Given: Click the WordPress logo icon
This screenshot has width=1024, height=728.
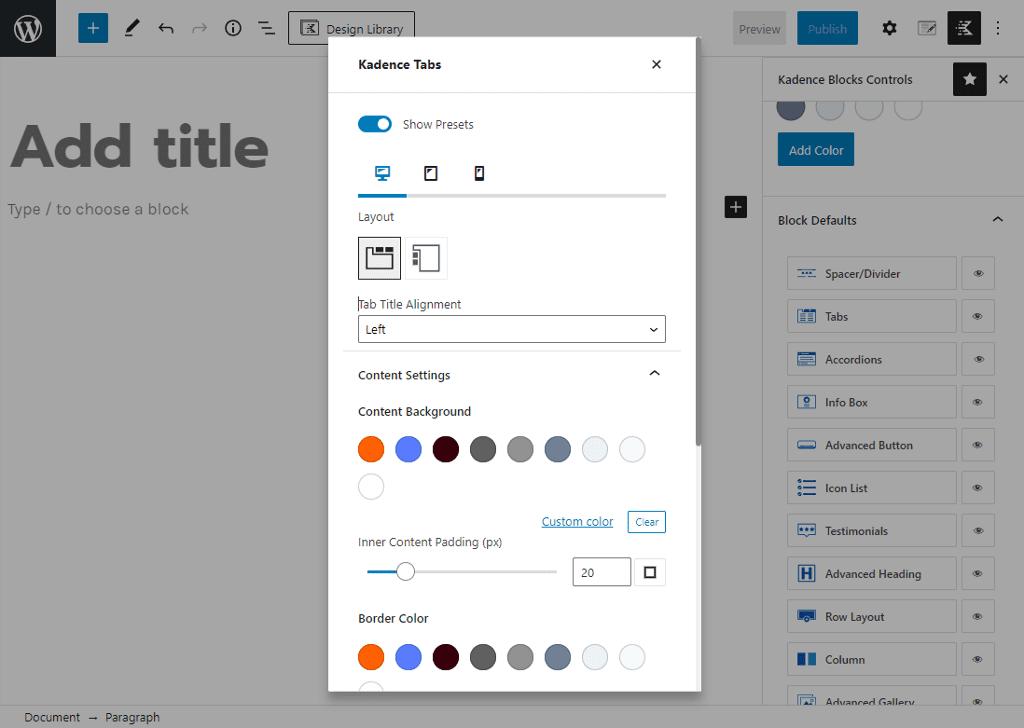Looking at the screenshot, I should 28,28.
